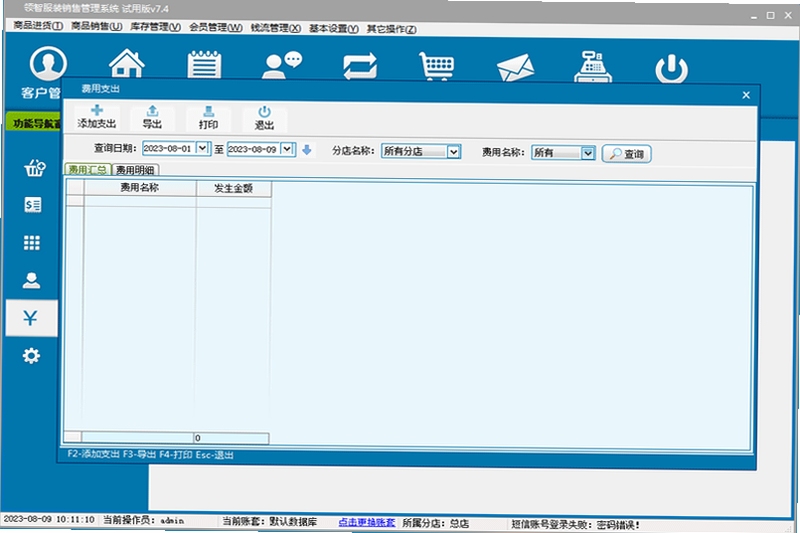Select the gear settings sidebar icon
Image resolution: width=800 pixels, height=533 pixels.
click(31, 356)
